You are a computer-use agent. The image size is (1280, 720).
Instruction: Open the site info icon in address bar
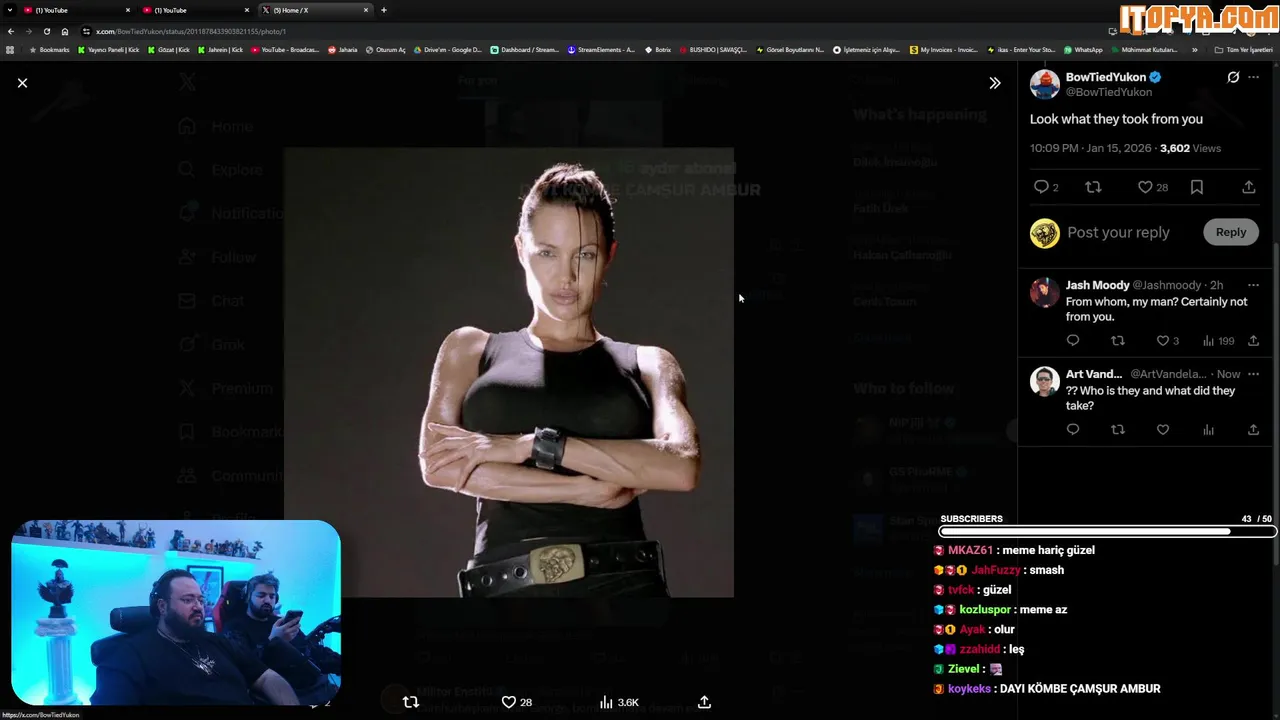pos(87,31)
